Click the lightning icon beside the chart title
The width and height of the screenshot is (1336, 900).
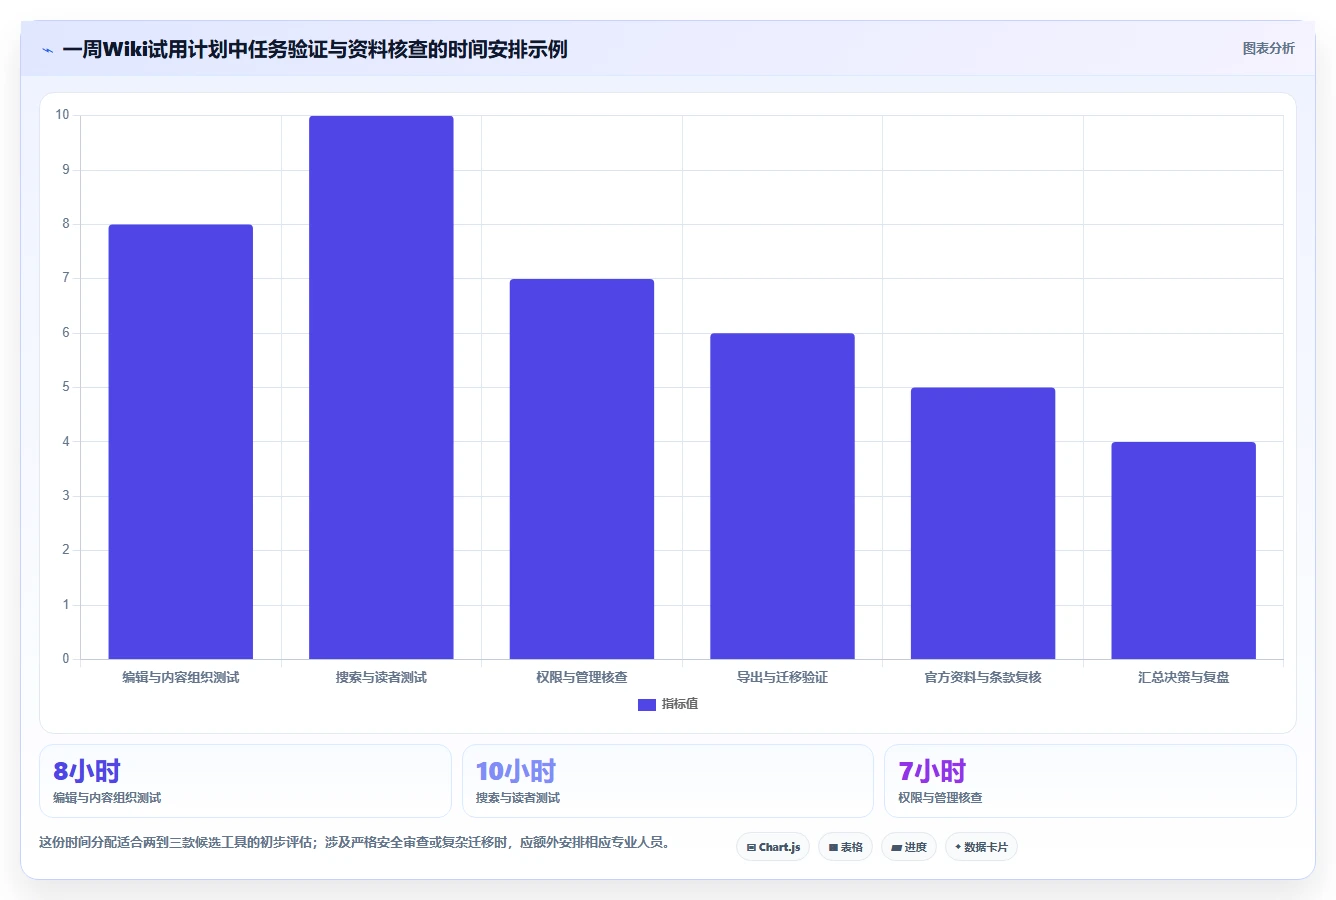click(x=47, y=50)
